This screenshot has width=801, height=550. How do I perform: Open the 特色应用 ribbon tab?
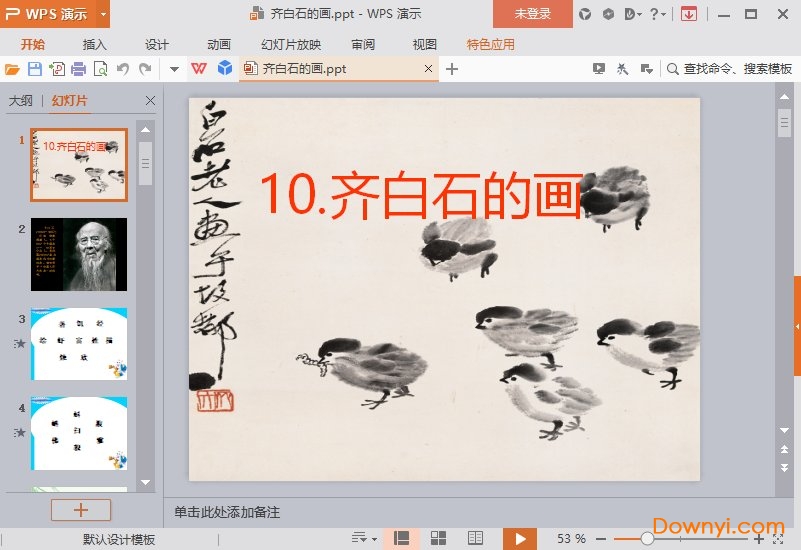click(x=490, y=44)
